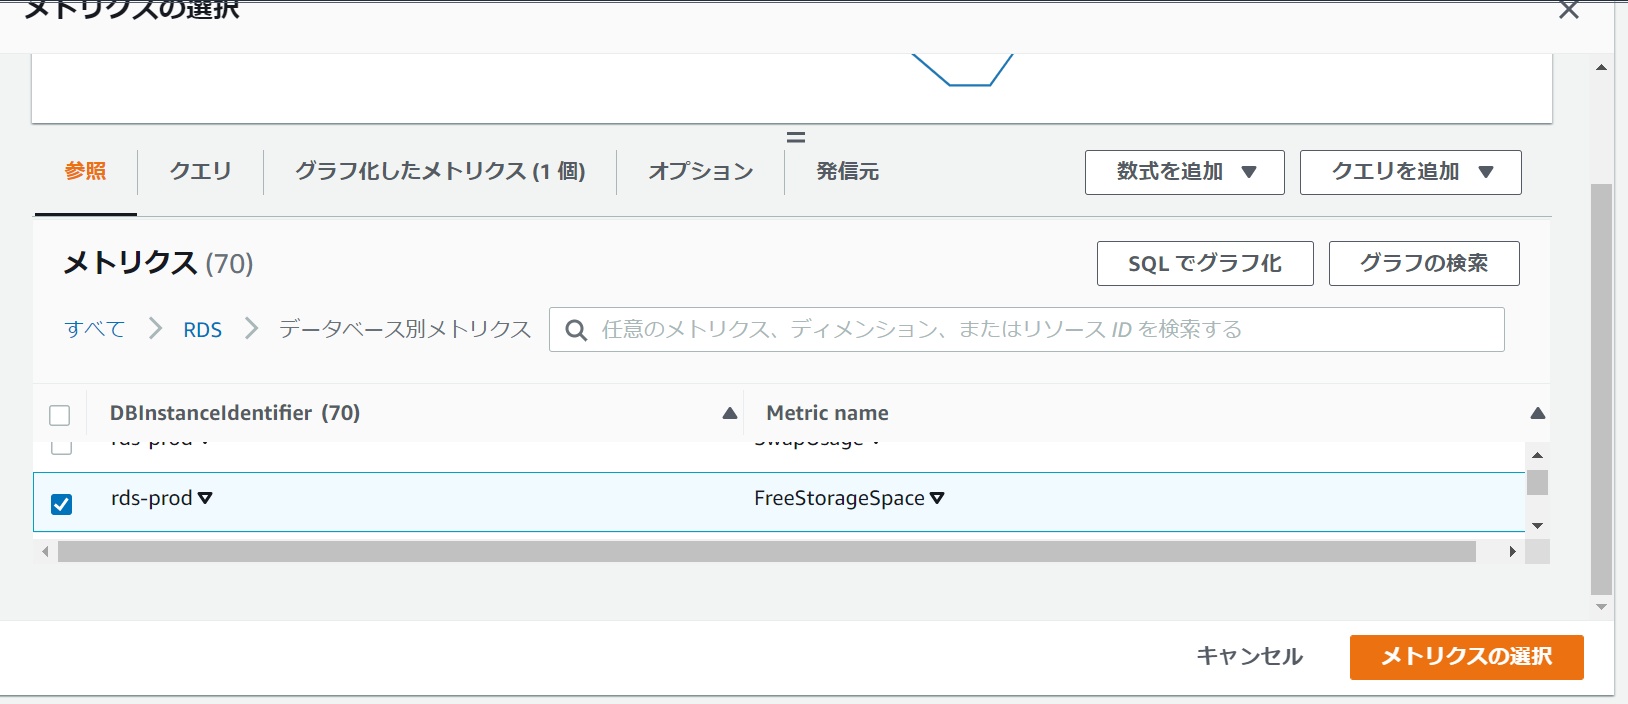This screenshot has height=704, width=1628.
Task: Focus the metrics search input field
Action: pyautogui.click(x=1027, y=330)
